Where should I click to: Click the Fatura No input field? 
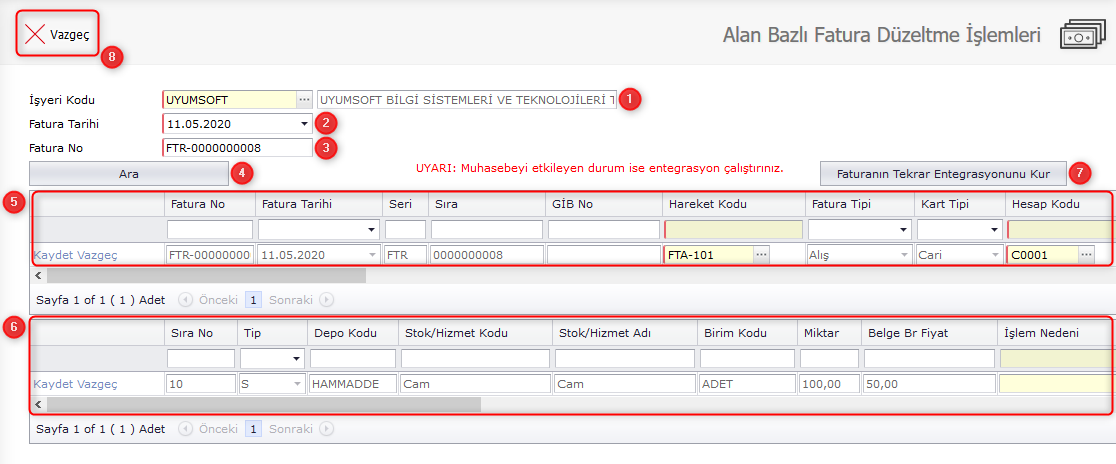(237, 148)
